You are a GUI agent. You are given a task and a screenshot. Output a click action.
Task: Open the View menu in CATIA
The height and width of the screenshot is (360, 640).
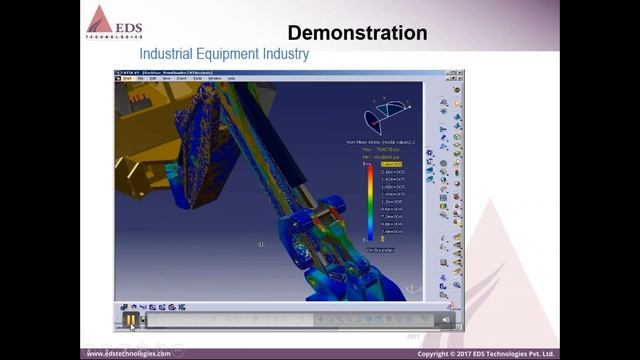167,78
